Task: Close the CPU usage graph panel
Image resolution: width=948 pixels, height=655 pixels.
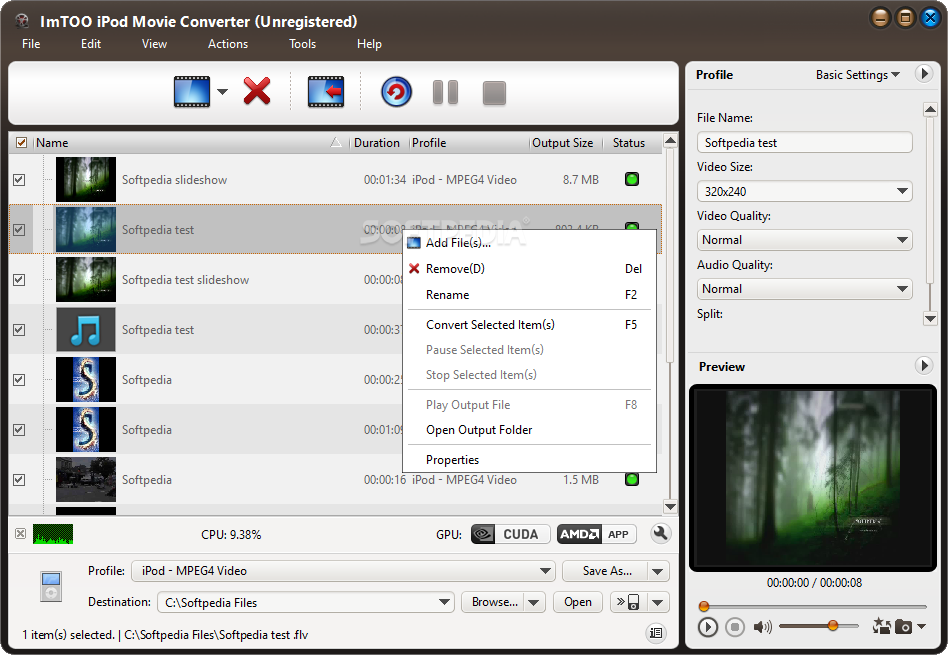Action: coord(21,533)
